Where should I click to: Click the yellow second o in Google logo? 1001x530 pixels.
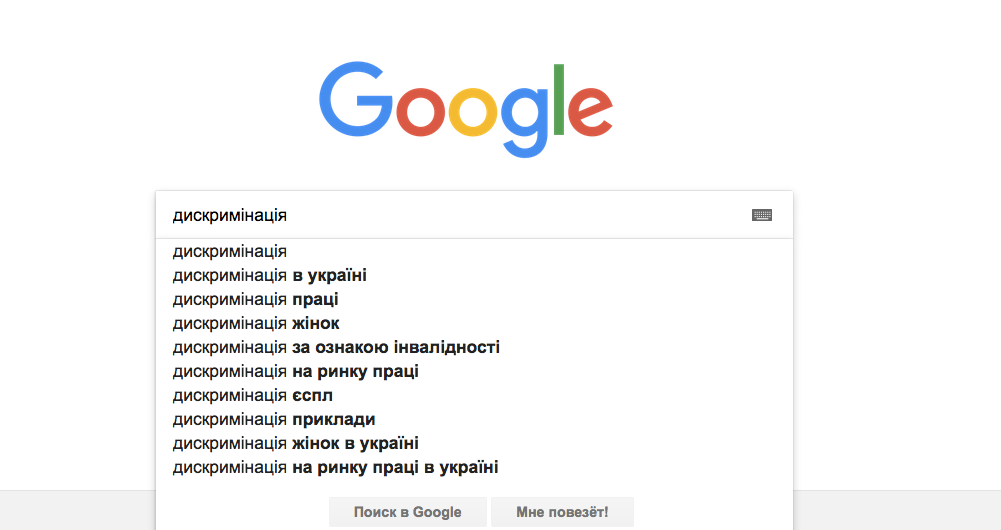click(472, 111)
